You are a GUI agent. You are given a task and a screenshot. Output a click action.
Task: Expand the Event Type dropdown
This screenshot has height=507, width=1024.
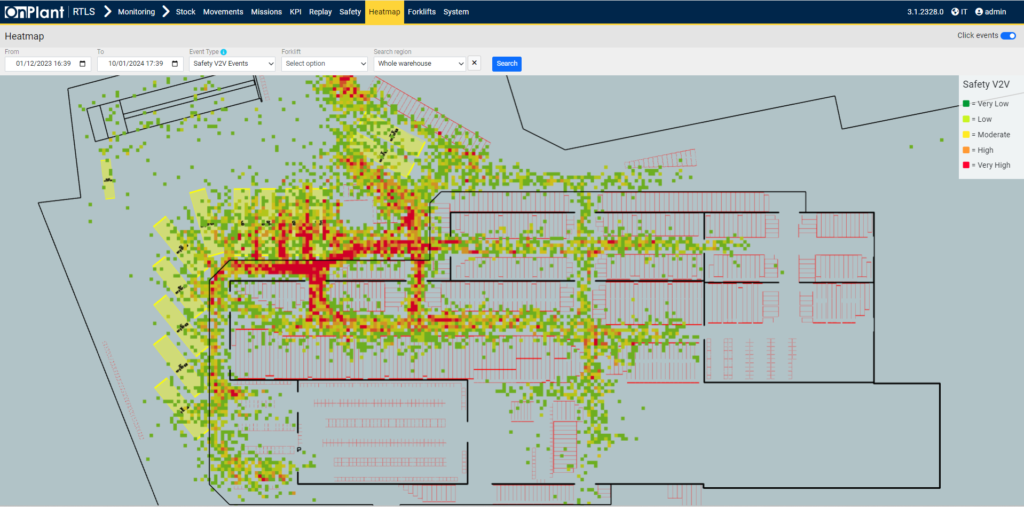tap(232, 63)
